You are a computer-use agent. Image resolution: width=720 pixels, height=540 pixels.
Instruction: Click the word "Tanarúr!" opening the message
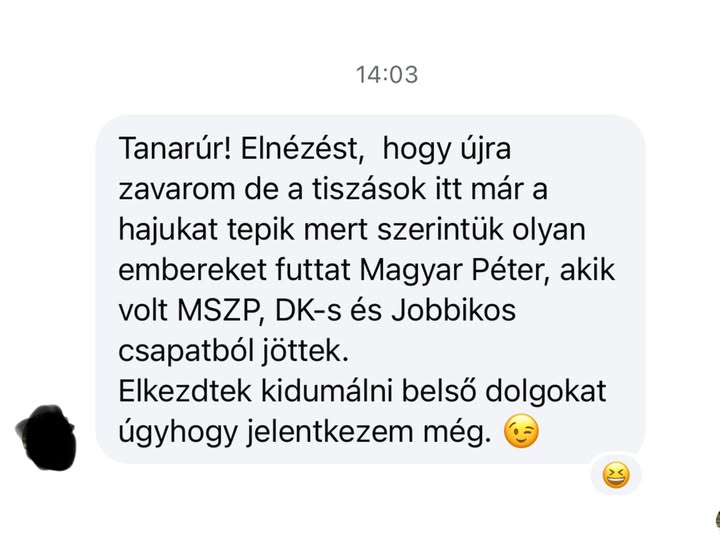pos(175,148)
